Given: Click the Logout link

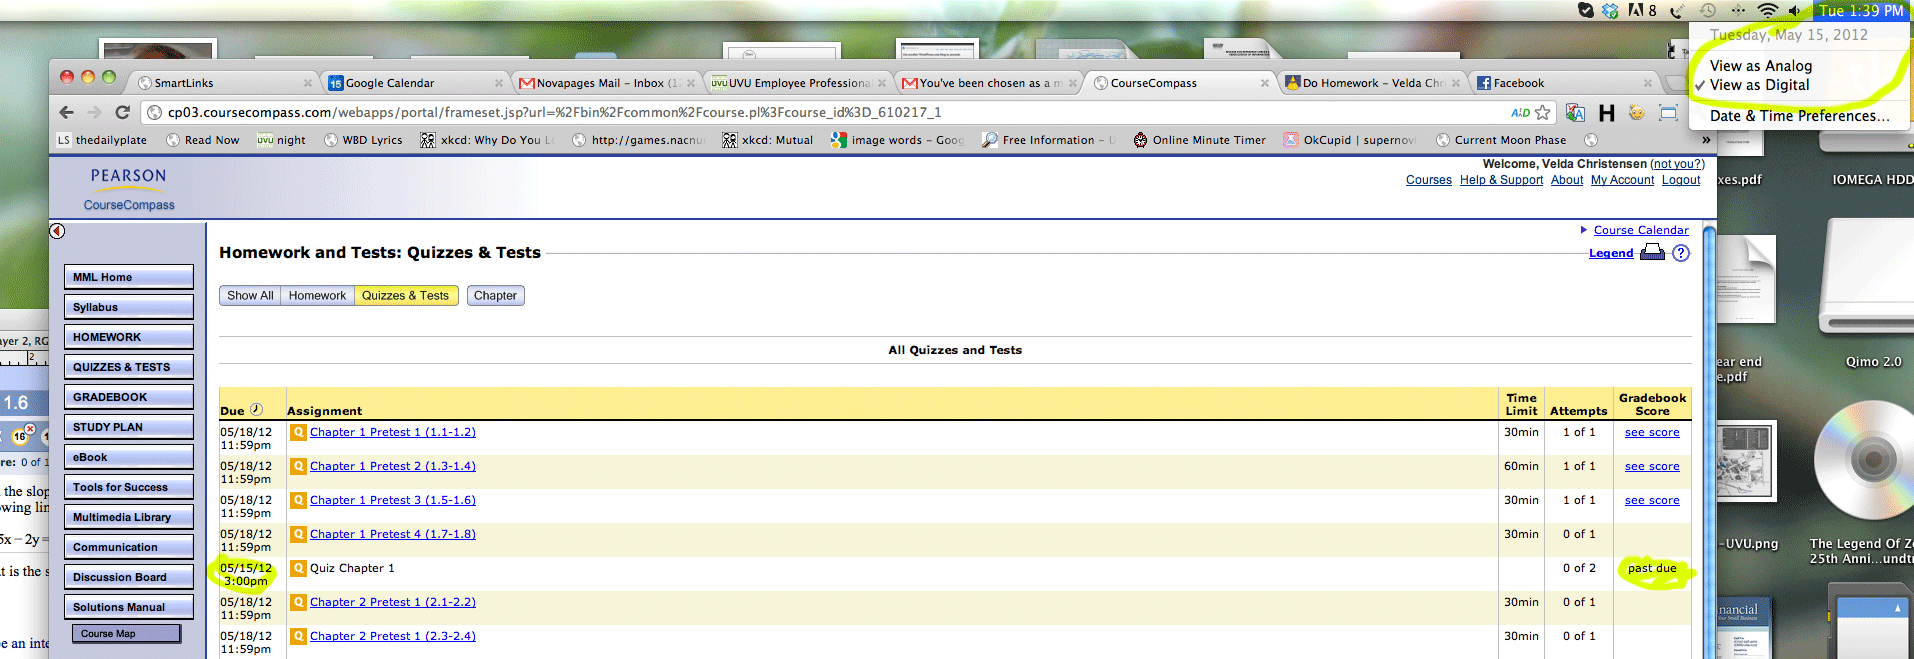Looking at the screenshot, I should (1681, 180).
